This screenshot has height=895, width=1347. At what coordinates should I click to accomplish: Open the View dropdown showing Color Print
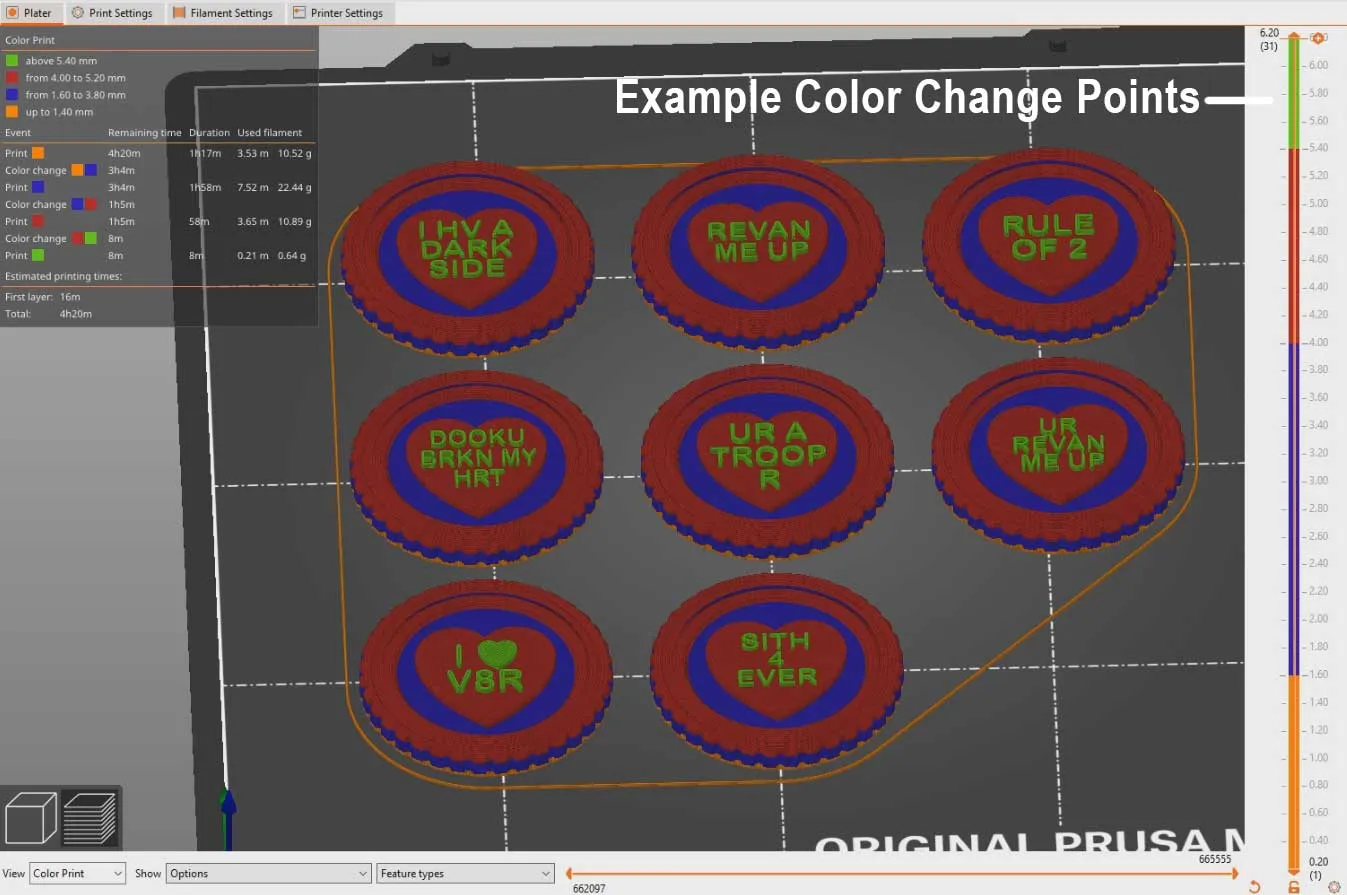pos(77,873)
